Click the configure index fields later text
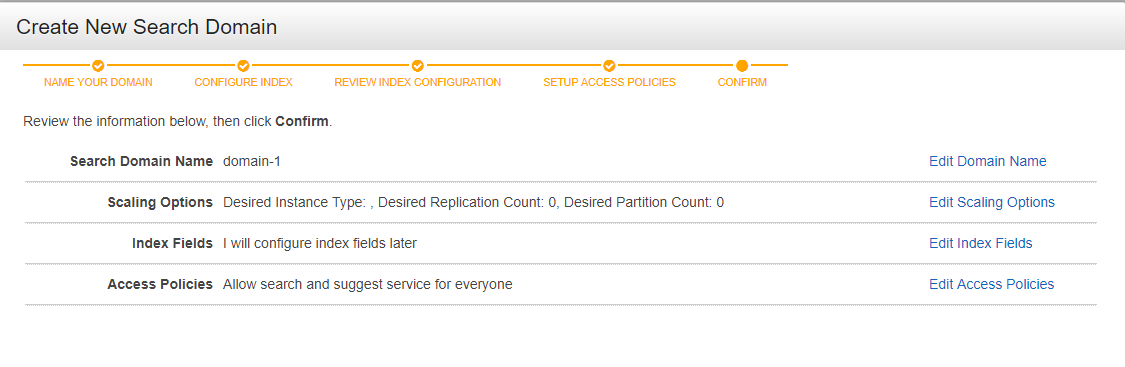This screenshot has height=367, width=1125. click(320, 244)
